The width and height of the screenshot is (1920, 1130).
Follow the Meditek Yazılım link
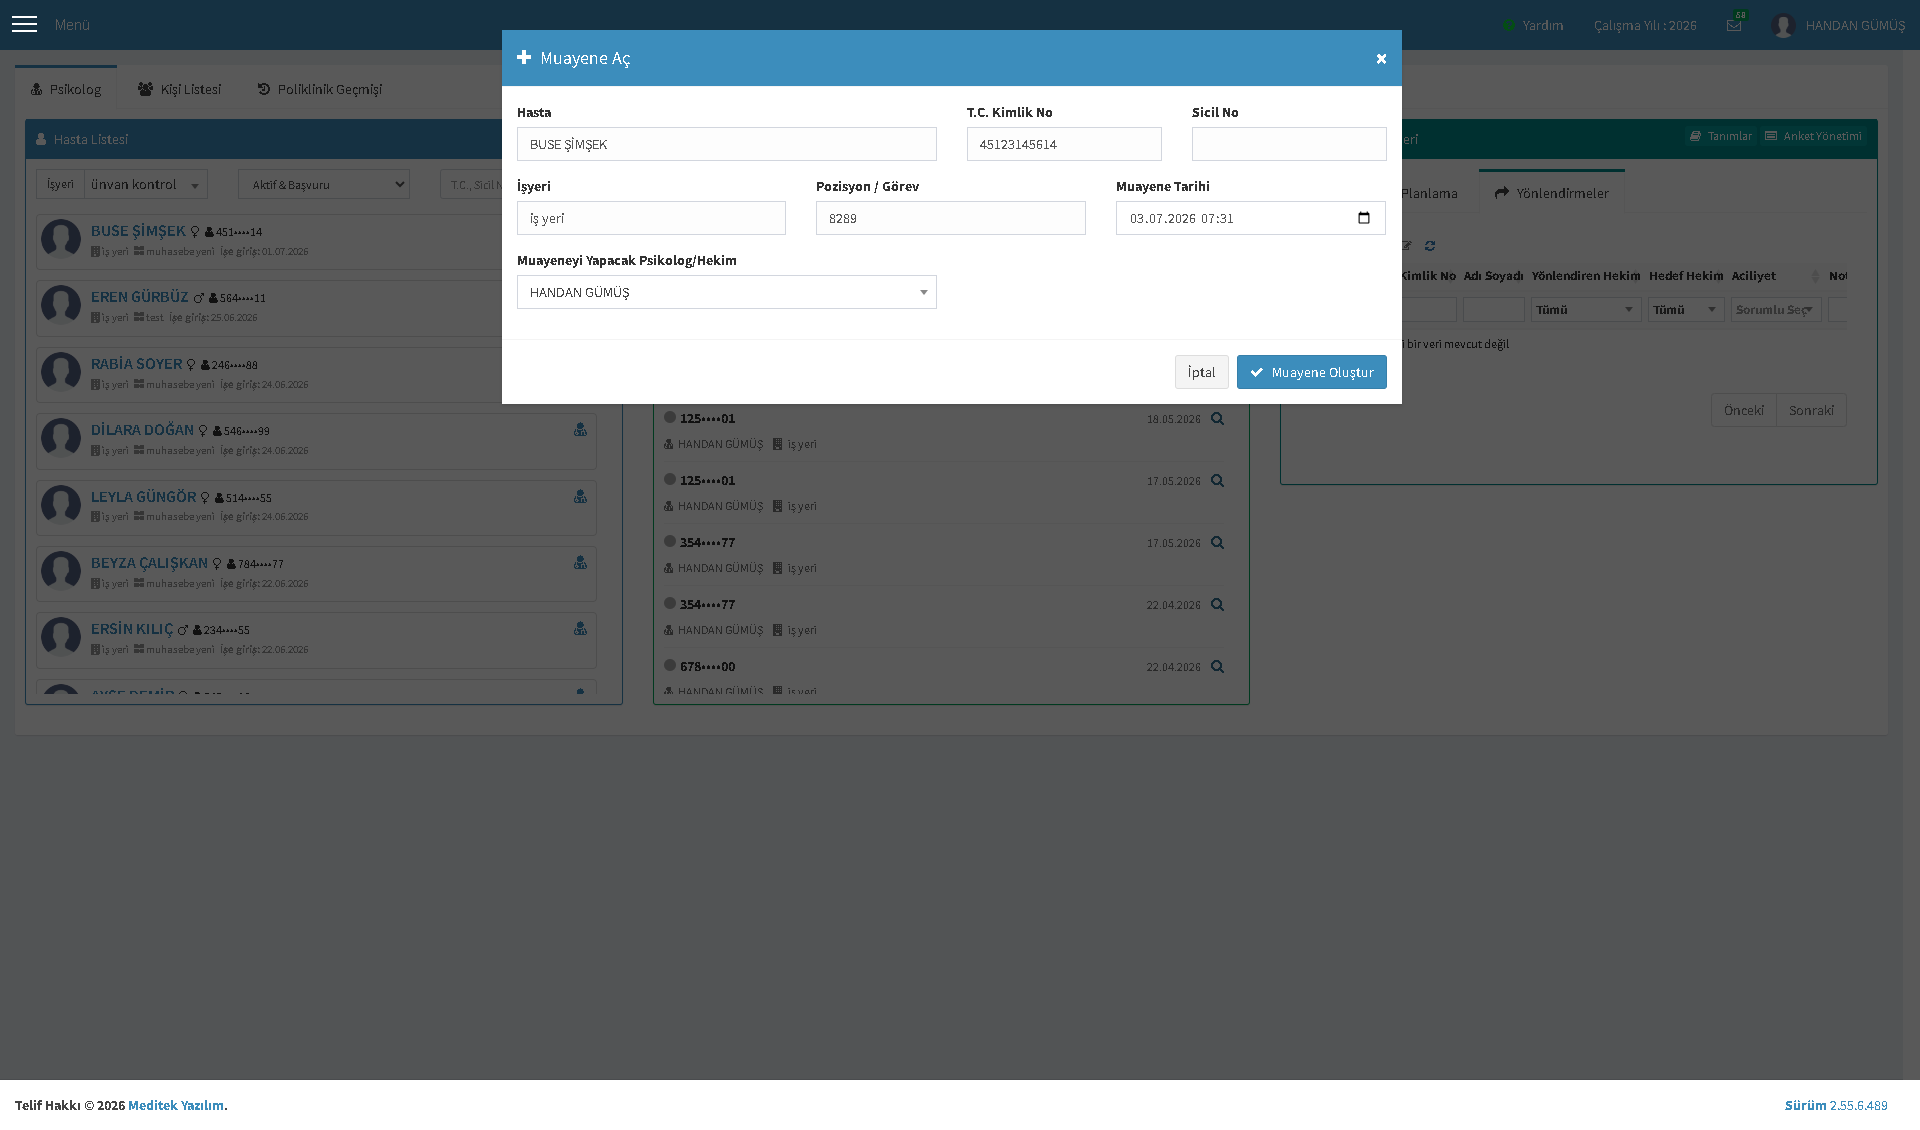[x=176, y=1105]
